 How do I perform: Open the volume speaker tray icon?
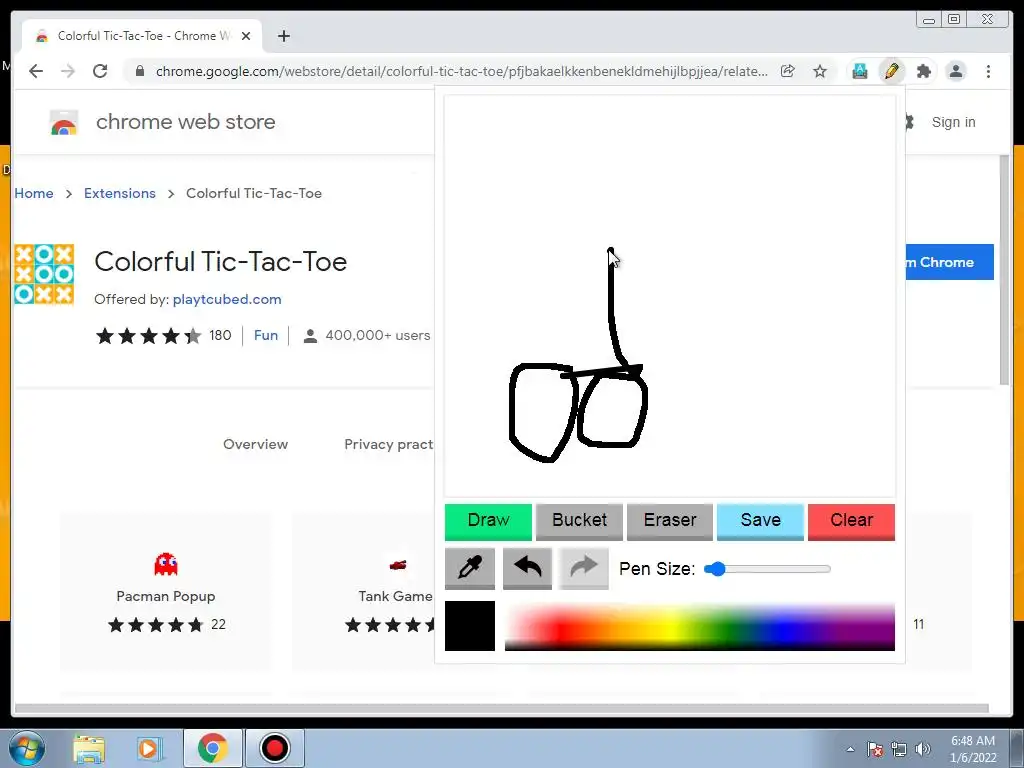pyautogui.click(x=923, y=749)
